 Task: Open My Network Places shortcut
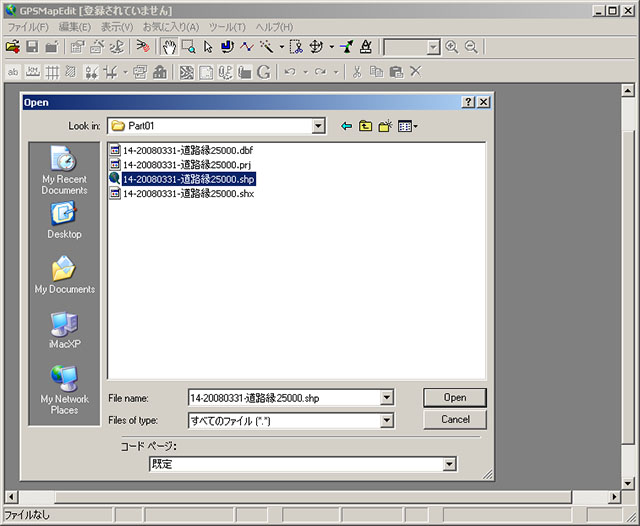pos(64,390)
